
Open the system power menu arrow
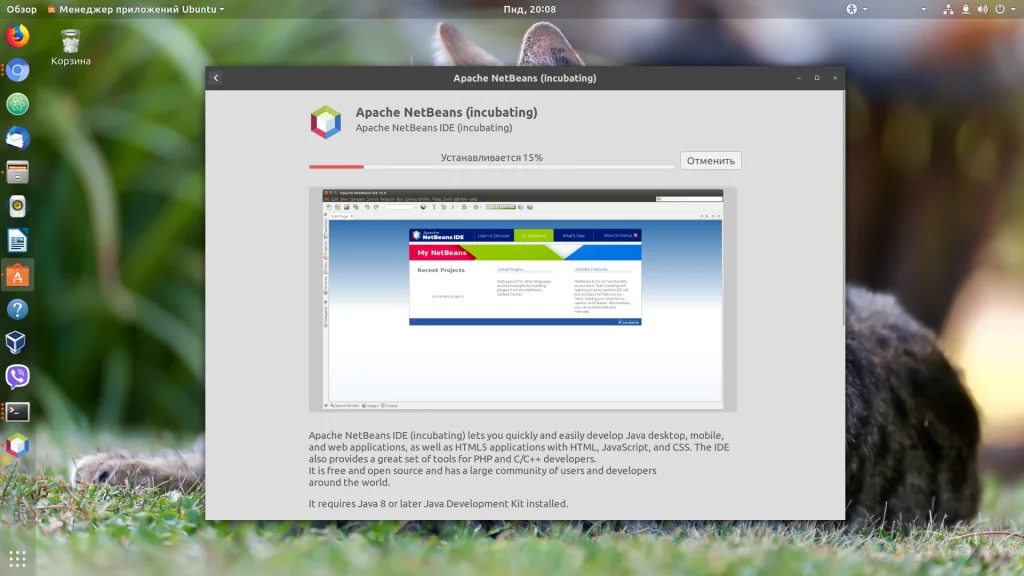pos(1013,9)
